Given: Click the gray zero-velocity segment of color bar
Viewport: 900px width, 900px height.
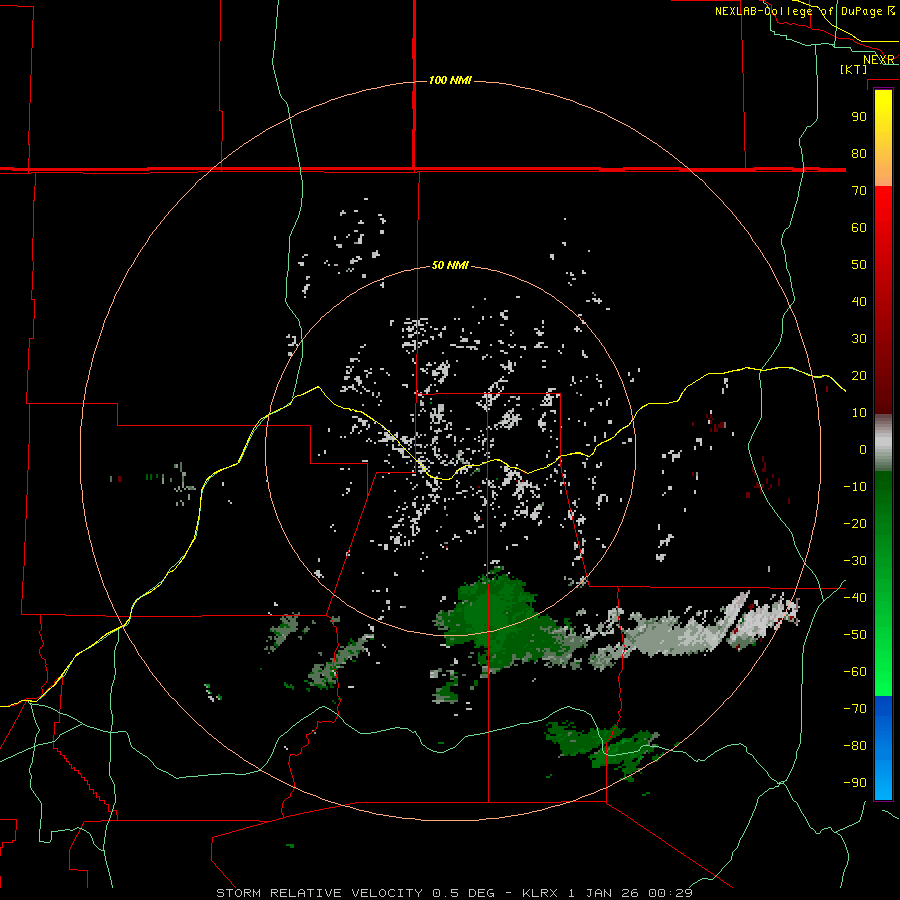Looking at the screenshot, I should tap(883, 442).
